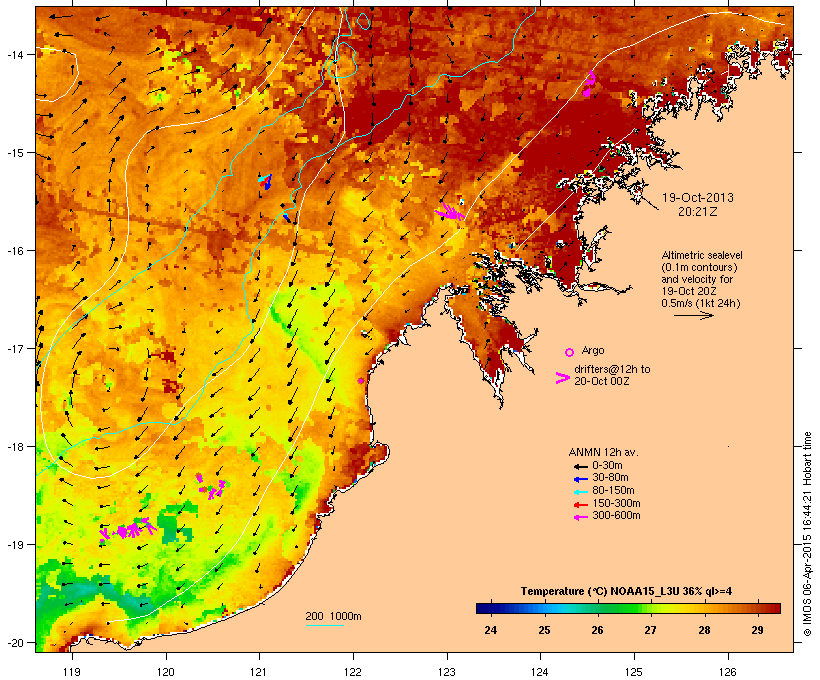Click the colorbar tick label 25
This screenshot has height=680, width=820.
pos(544,630)
